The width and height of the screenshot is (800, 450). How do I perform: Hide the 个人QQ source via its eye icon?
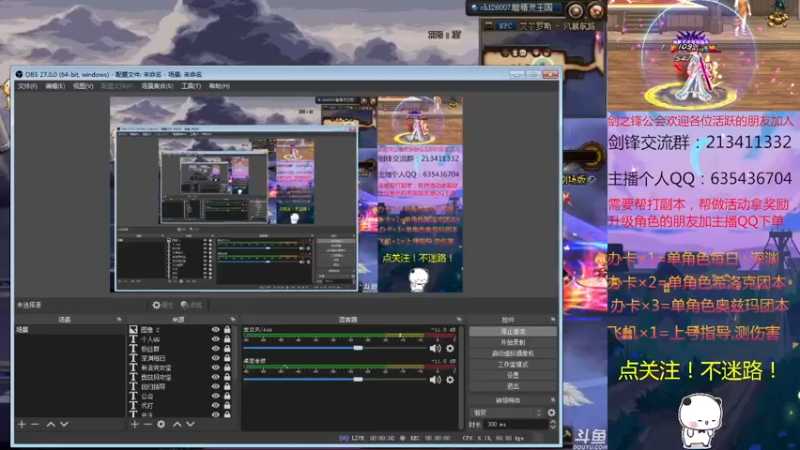coord(216,339)
